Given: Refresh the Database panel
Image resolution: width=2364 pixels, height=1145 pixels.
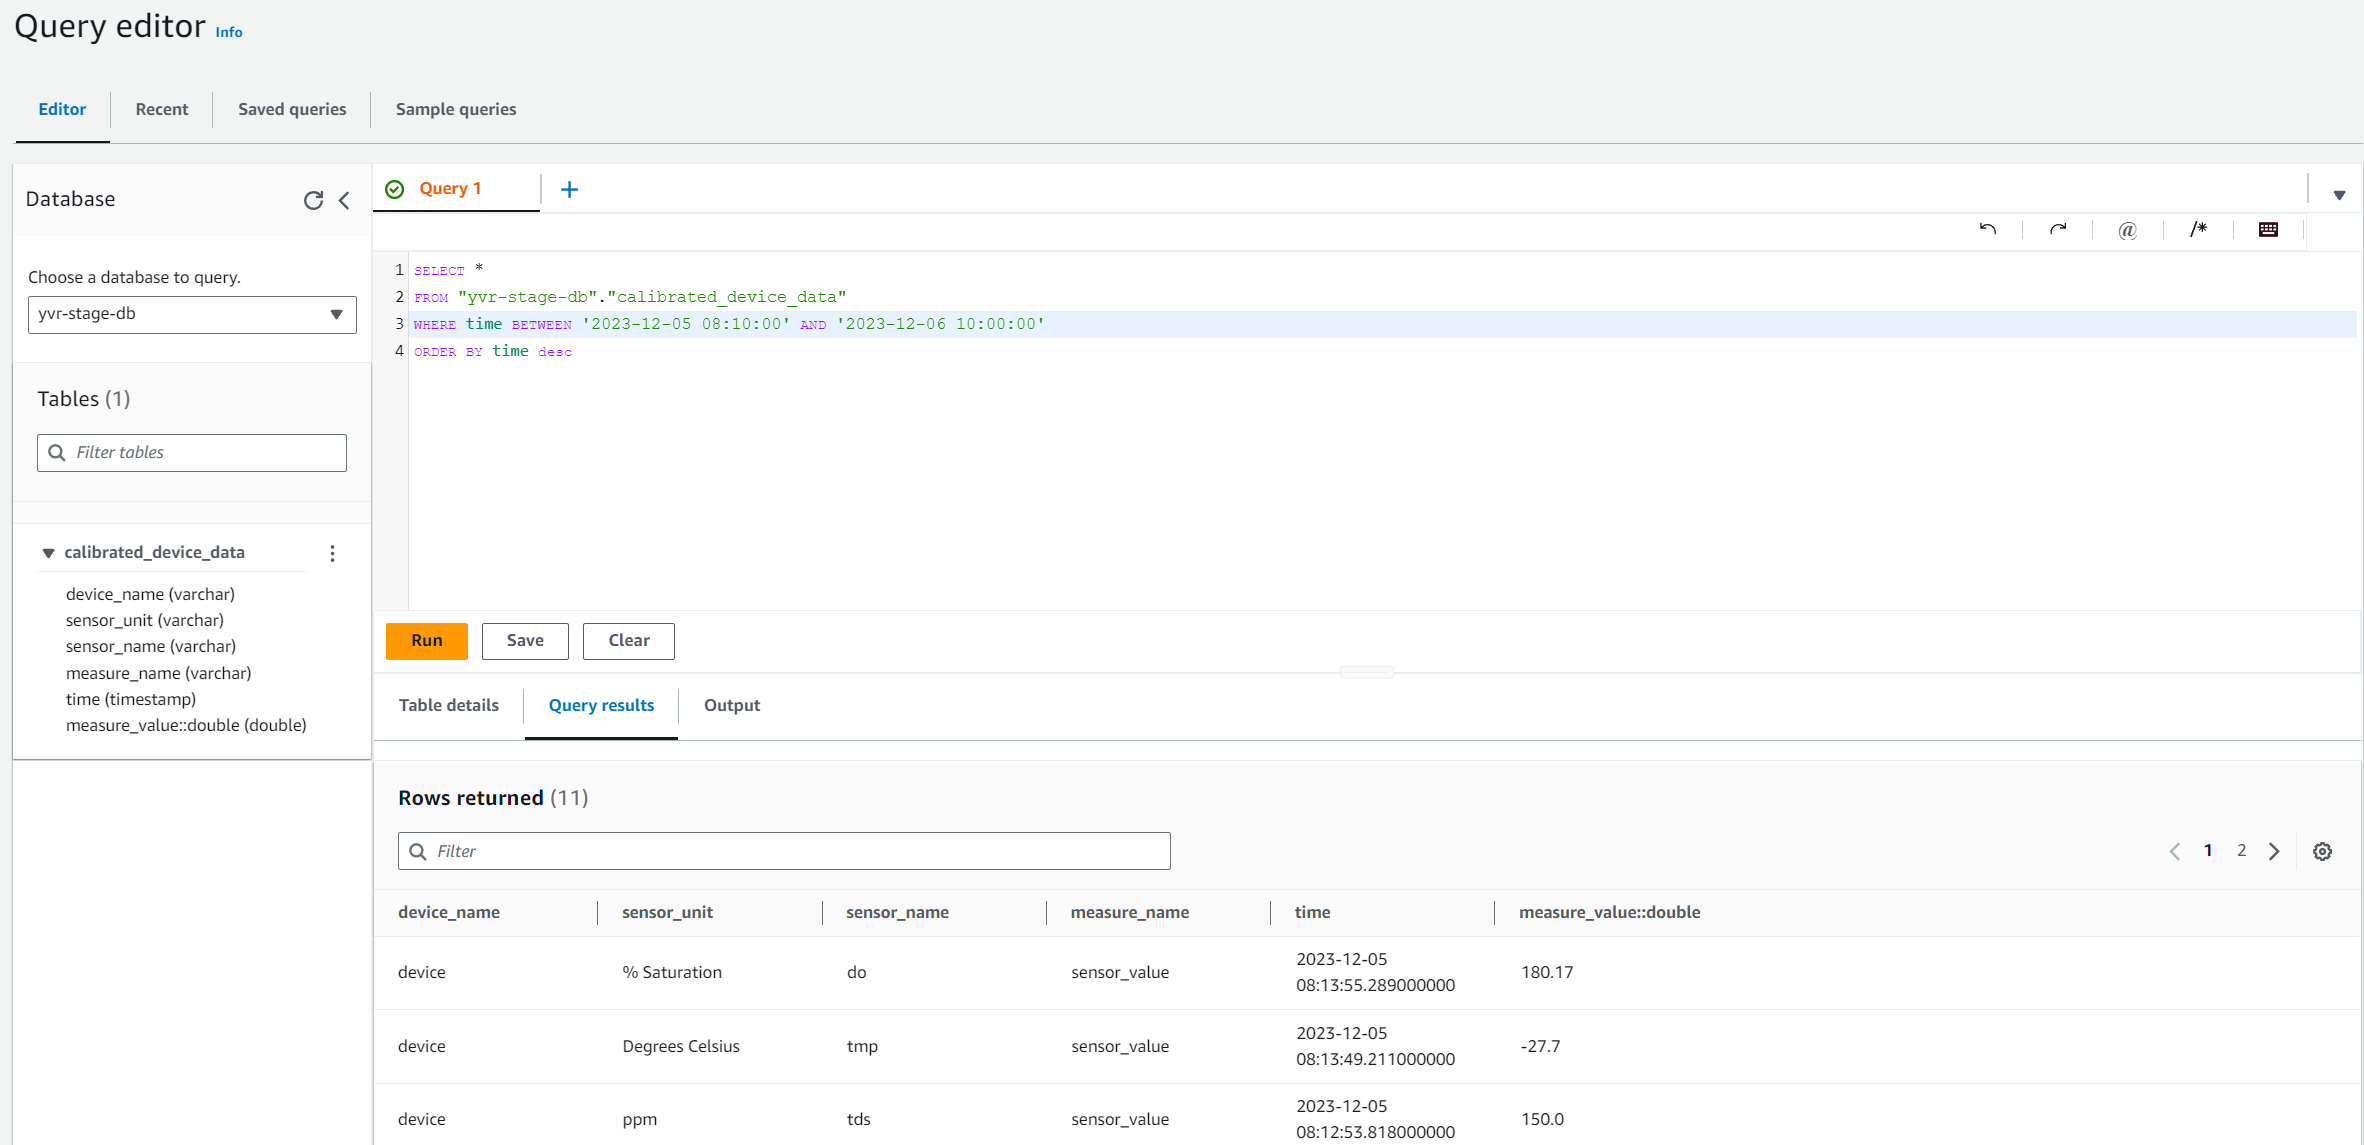Looking at the screenshot, I should [313, 200].
